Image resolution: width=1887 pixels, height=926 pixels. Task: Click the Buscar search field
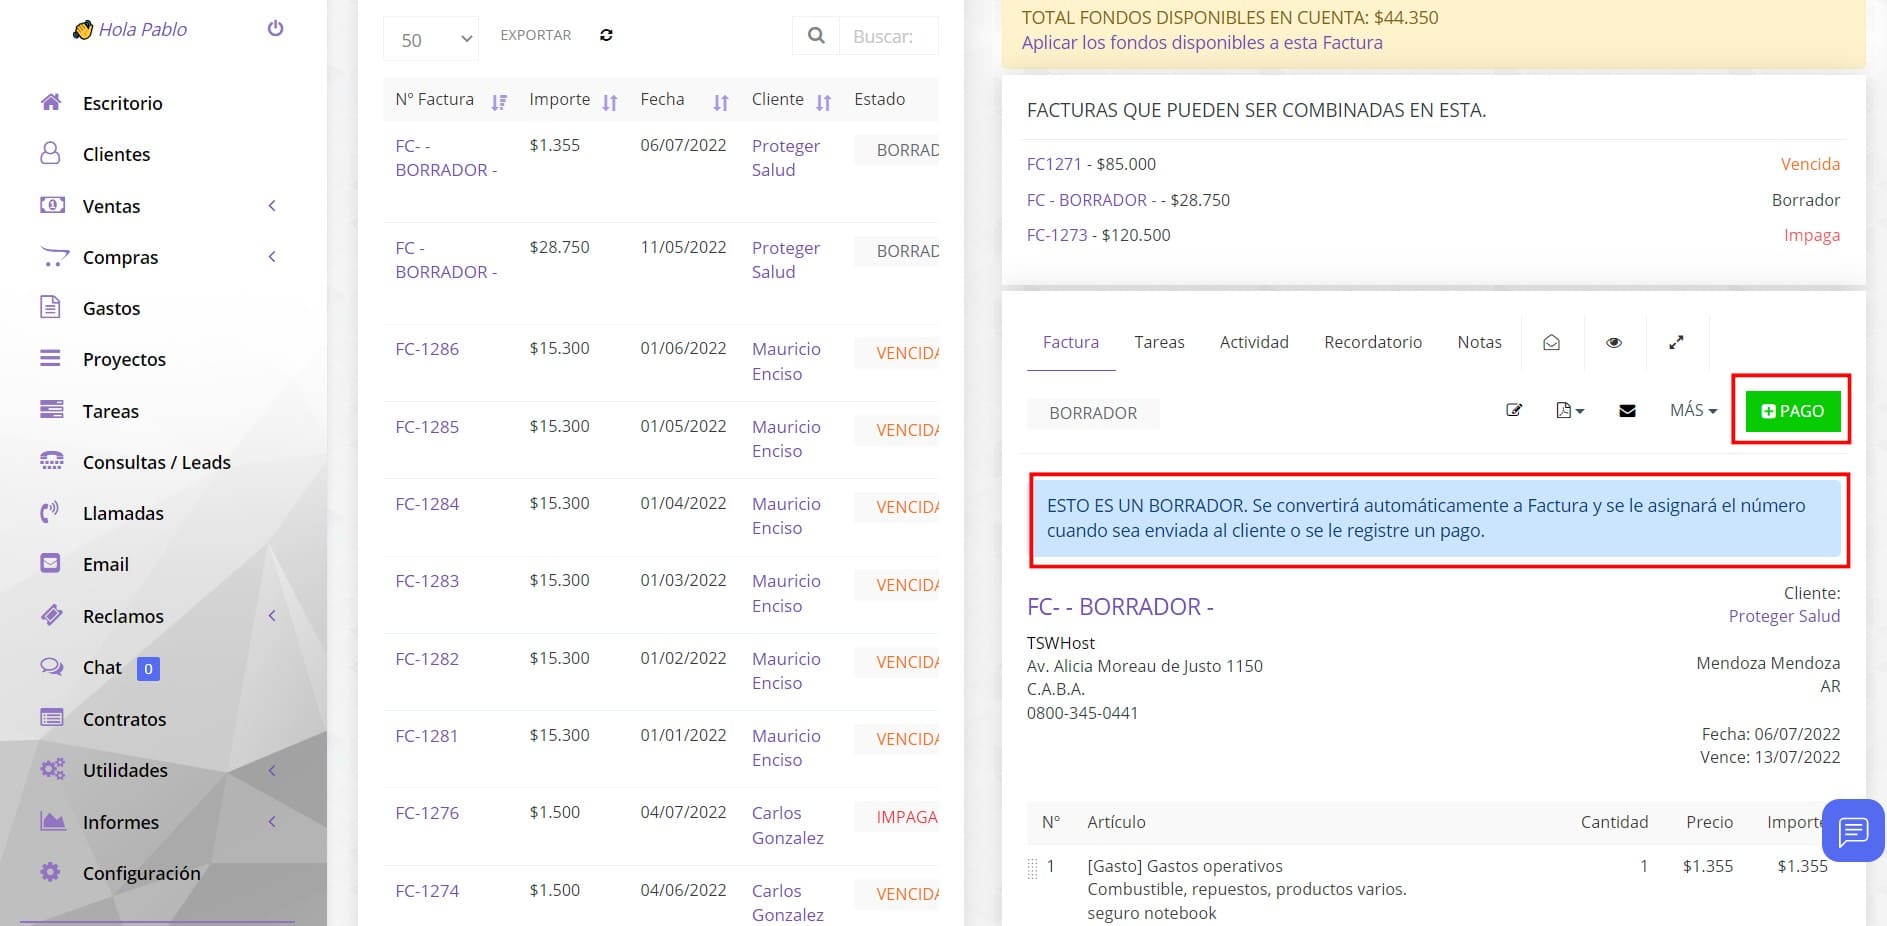point(889,36)
